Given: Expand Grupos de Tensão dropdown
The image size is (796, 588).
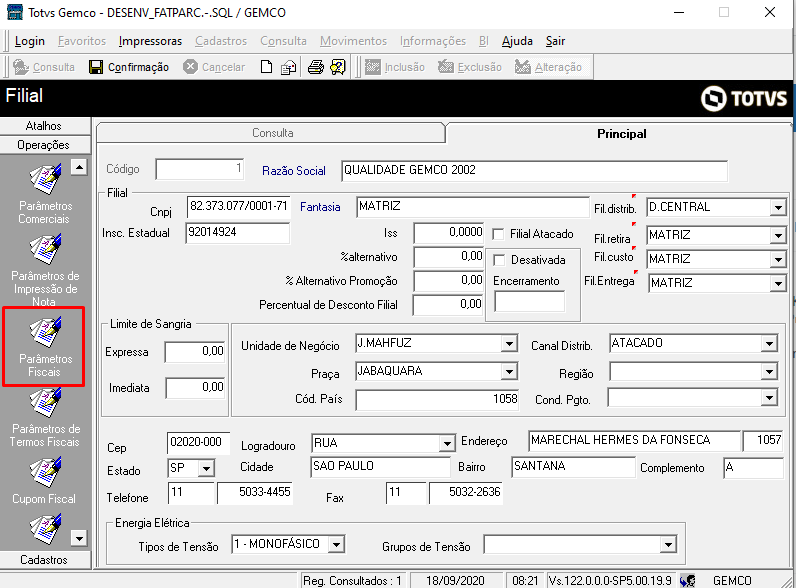Looking at the screenshot, I should click(668, 545).
